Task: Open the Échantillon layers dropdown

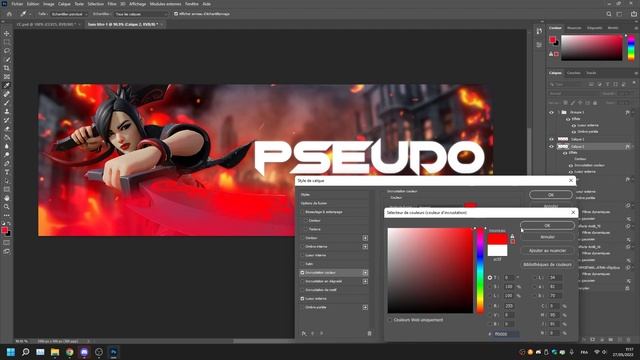Action: point(141,14)
